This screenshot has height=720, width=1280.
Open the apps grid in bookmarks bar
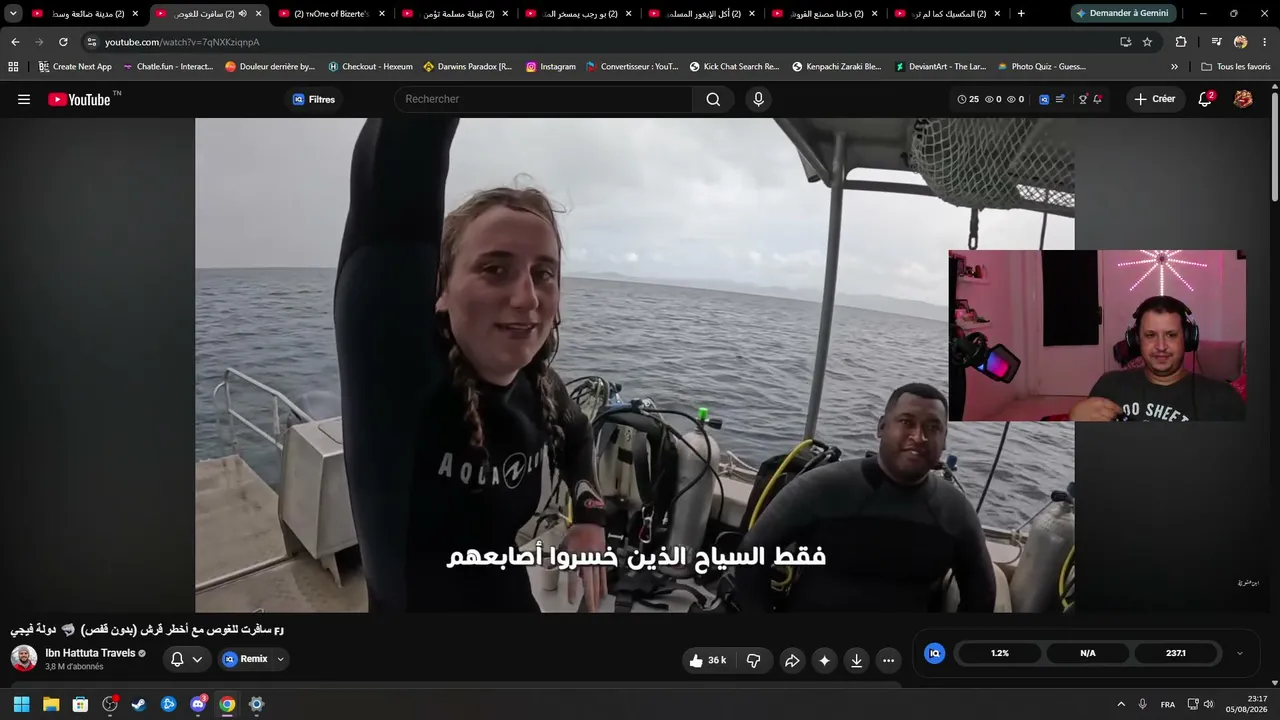click(13, 67)
